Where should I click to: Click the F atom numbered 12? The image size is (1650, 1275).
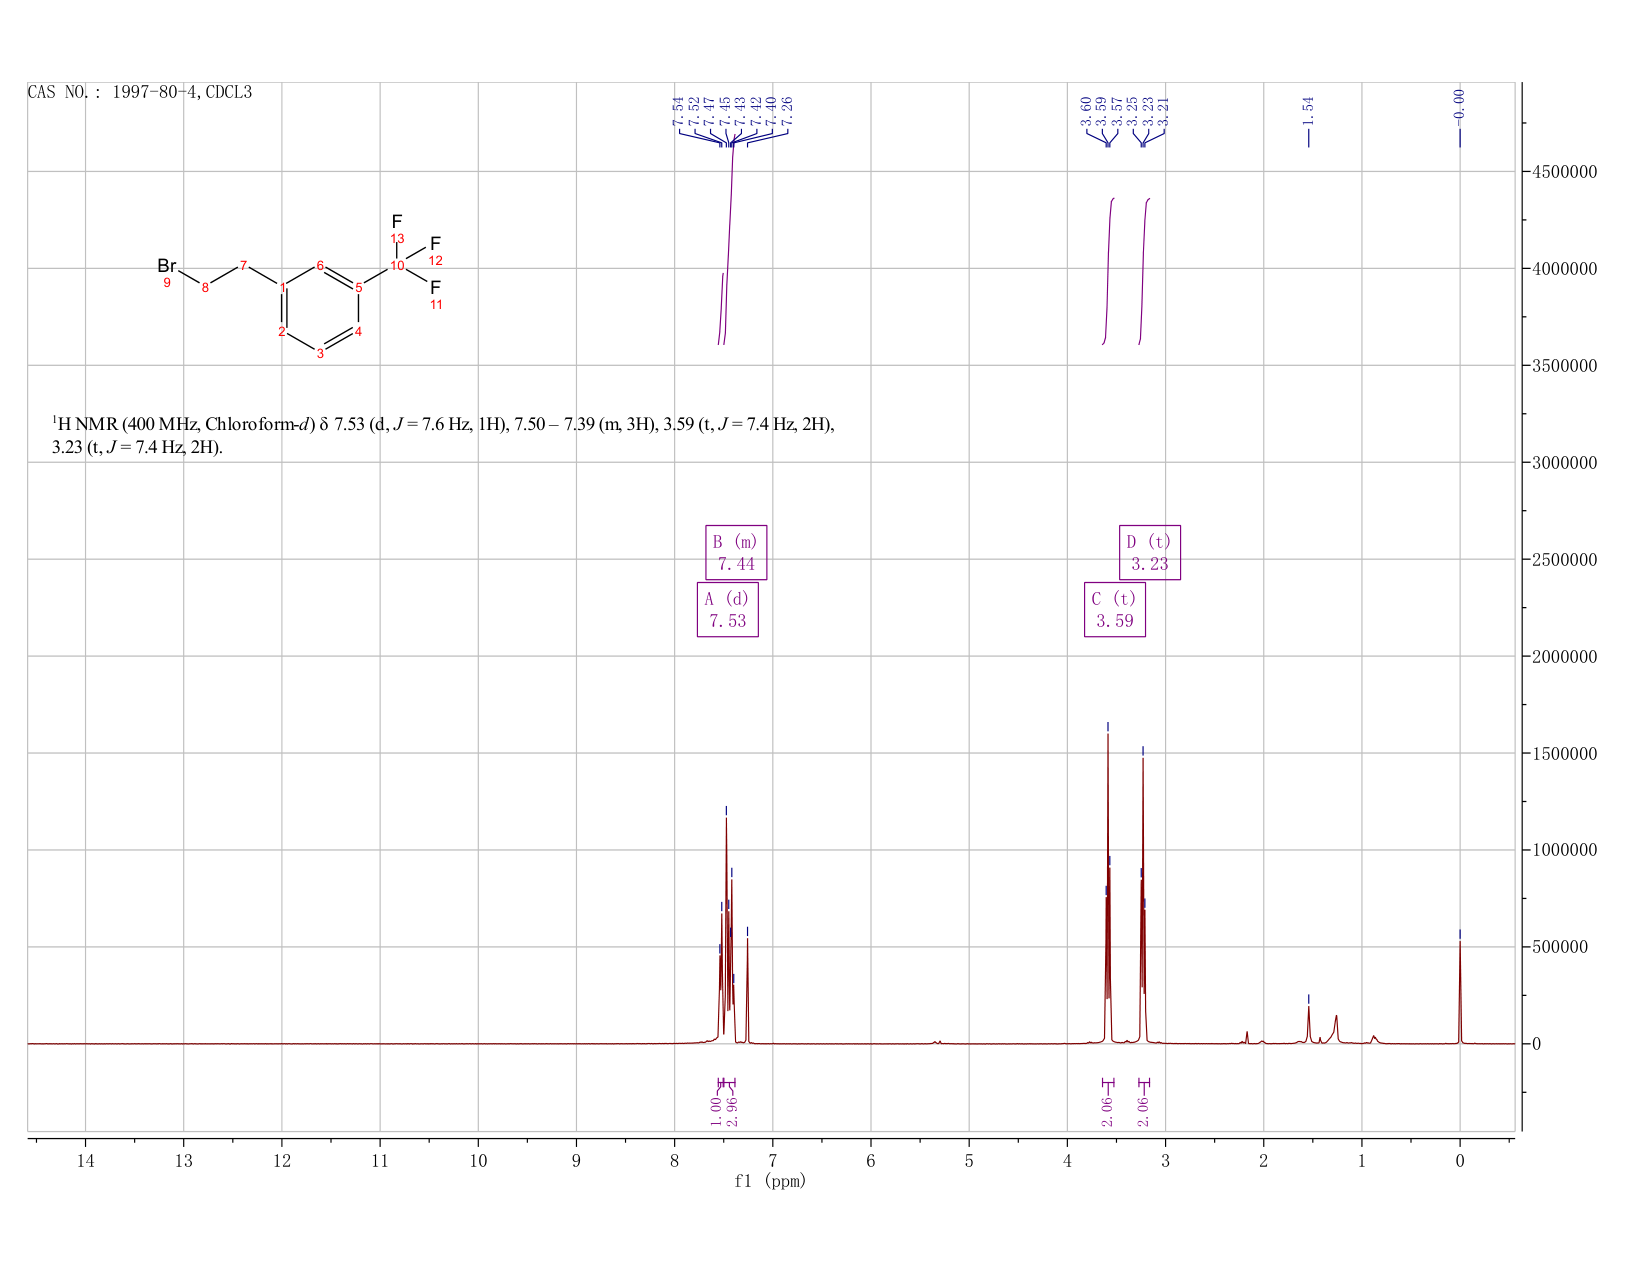[435, 243]
